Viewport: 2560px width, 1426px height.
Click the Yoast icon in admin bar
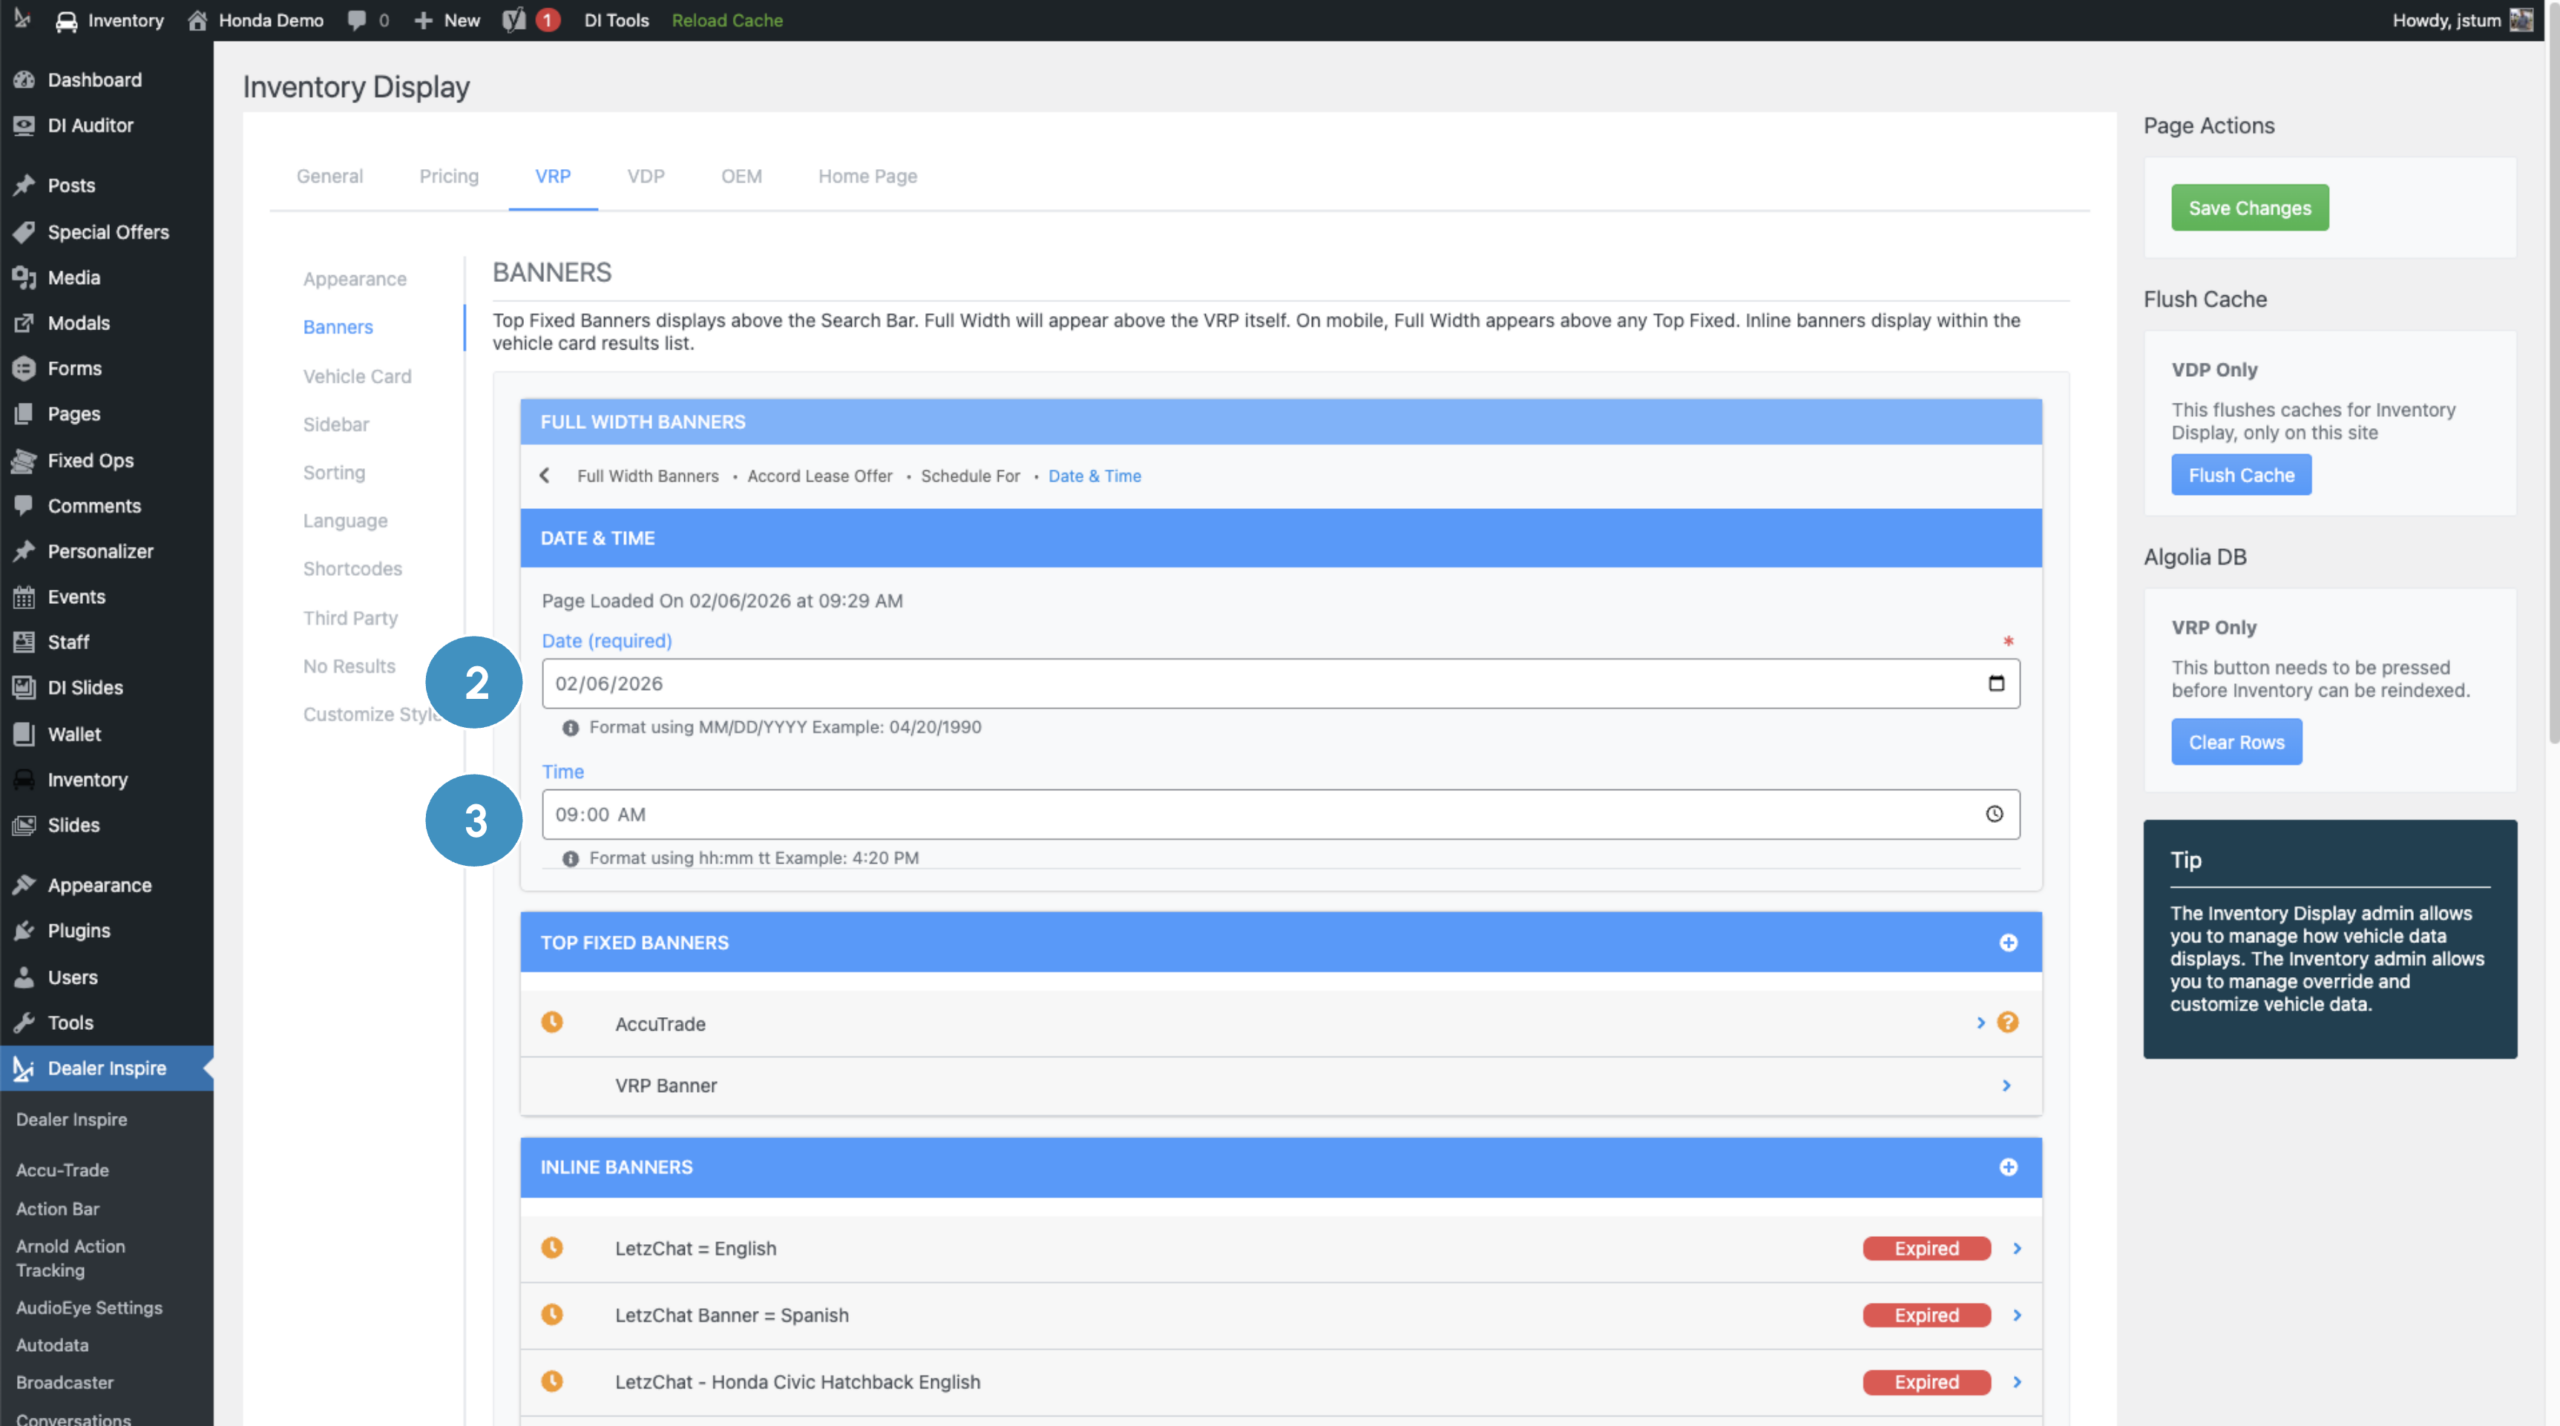(x=514, y=20)
